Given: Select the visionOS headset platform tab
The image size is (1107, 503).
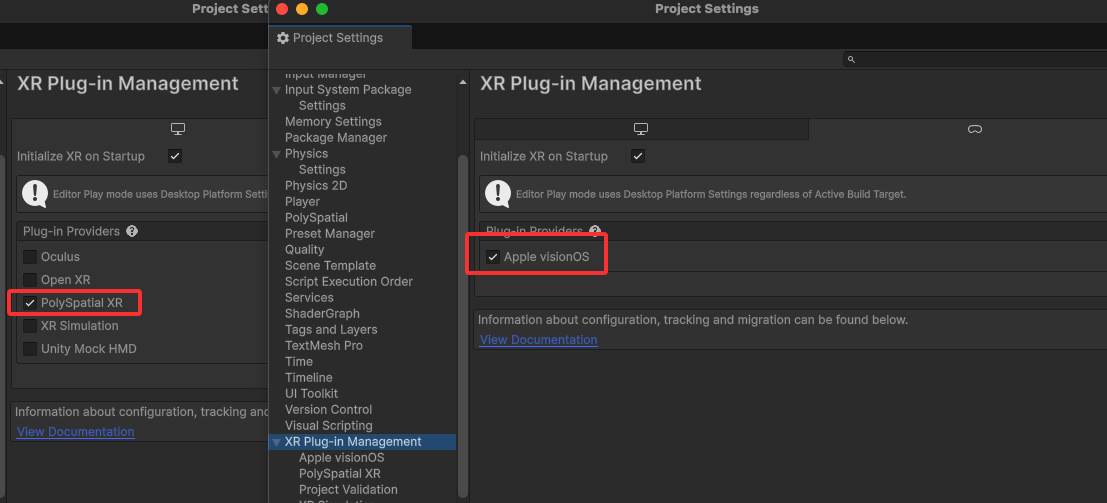Looking at the screenshot, I should 974,129.
